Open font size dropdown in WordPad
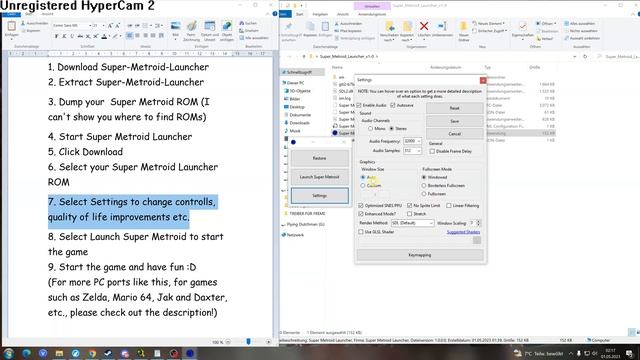The image size is (640, 360). [x=103, y=26]
